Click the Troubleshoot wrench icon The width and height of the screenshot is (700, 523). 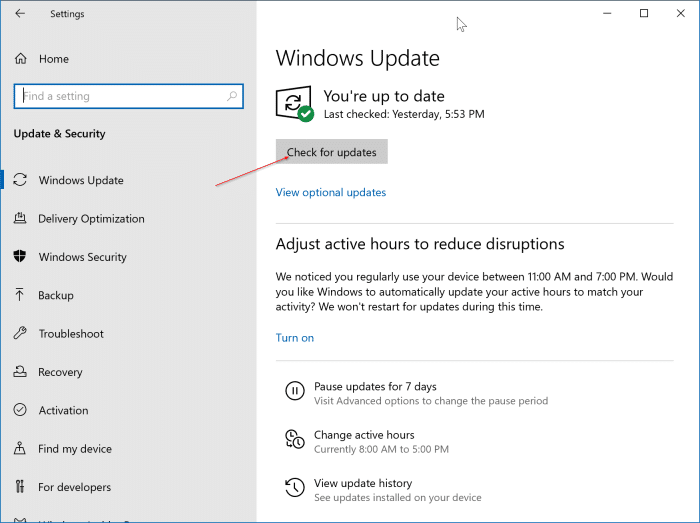tap(20, 333)
